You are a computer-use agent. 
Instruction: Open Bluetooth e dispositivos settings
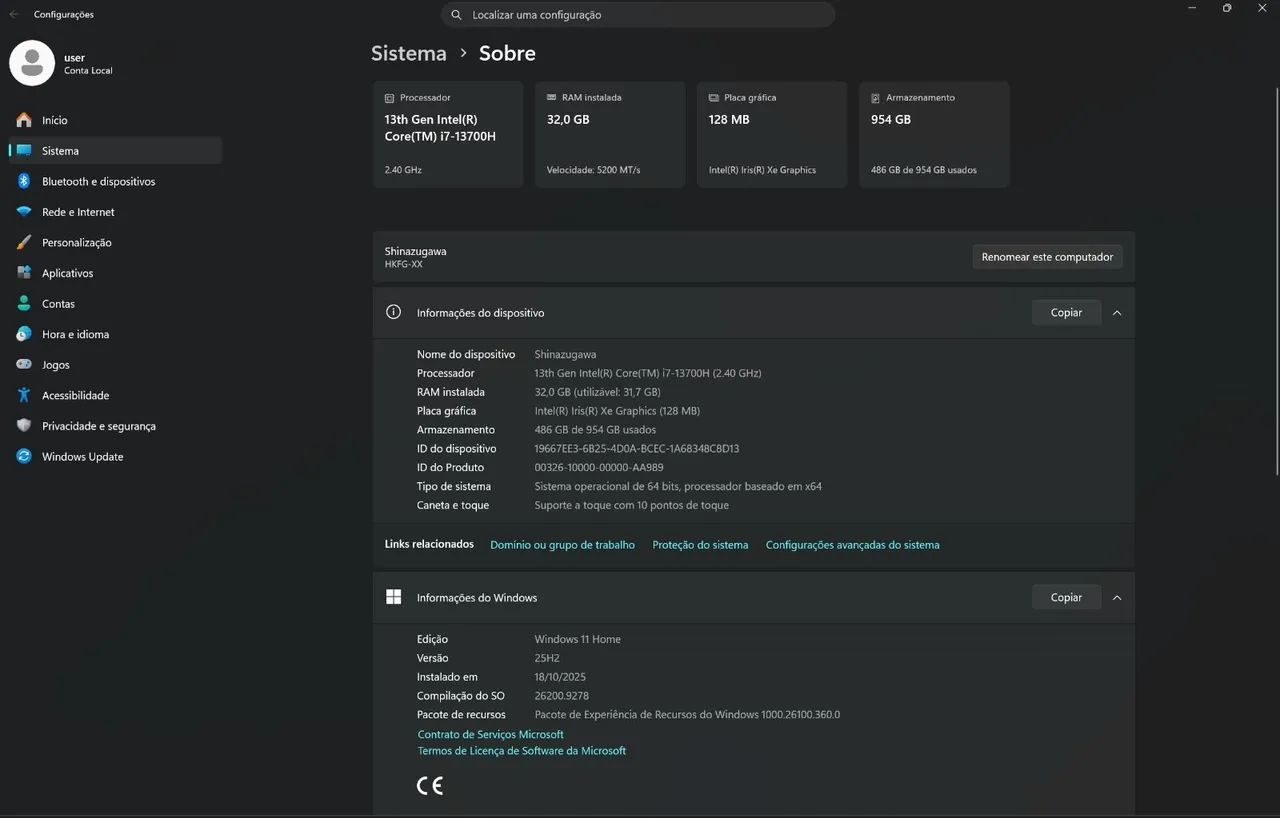[115, 181]
